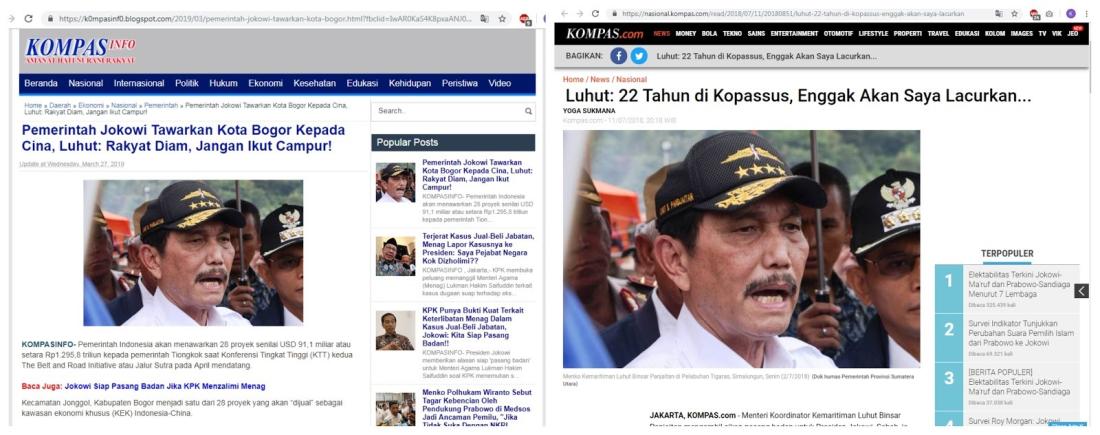Select OTOMOTIF in the Kompas.com top navigation

pos(838,34)
